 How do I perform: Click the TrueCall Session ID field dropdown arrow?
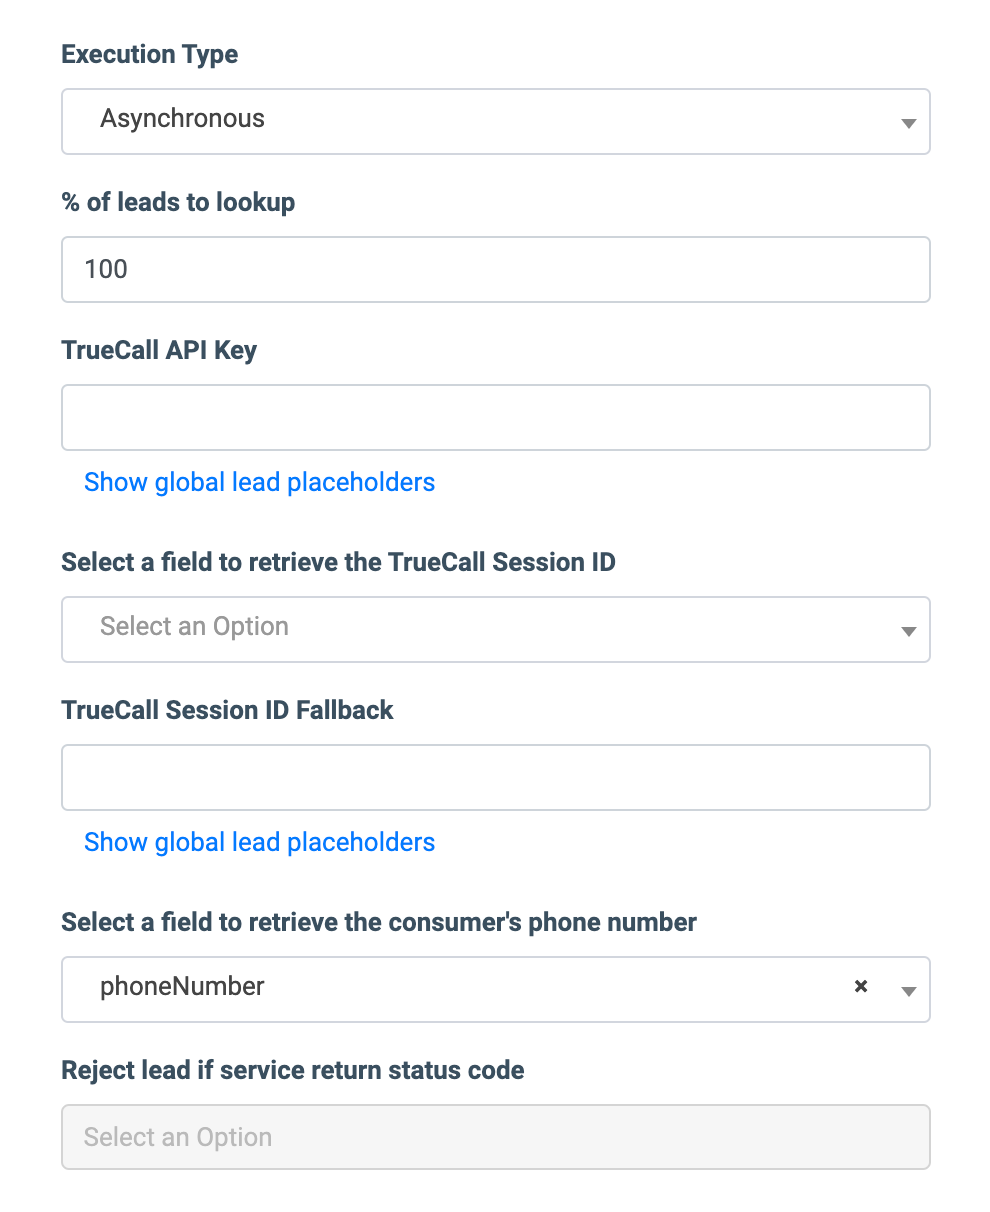click(x=908, y=631)
